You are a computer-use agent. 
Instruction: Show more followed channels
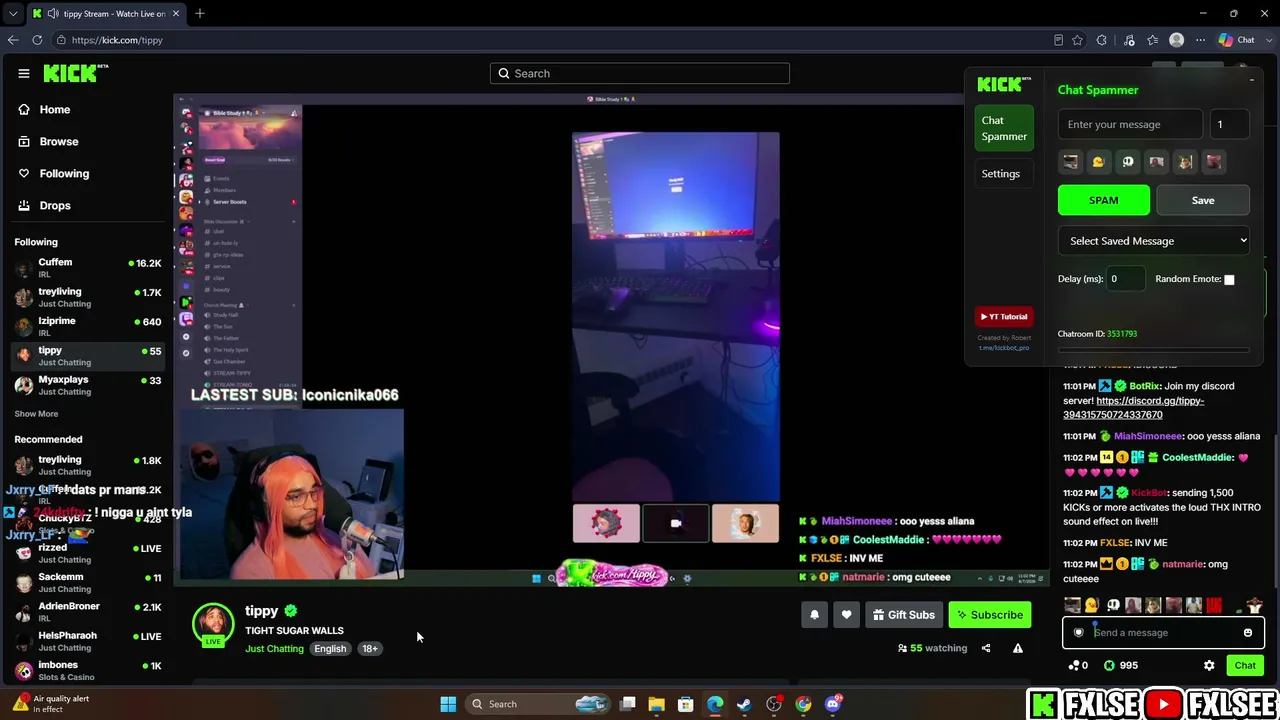(x=36, y=414)
